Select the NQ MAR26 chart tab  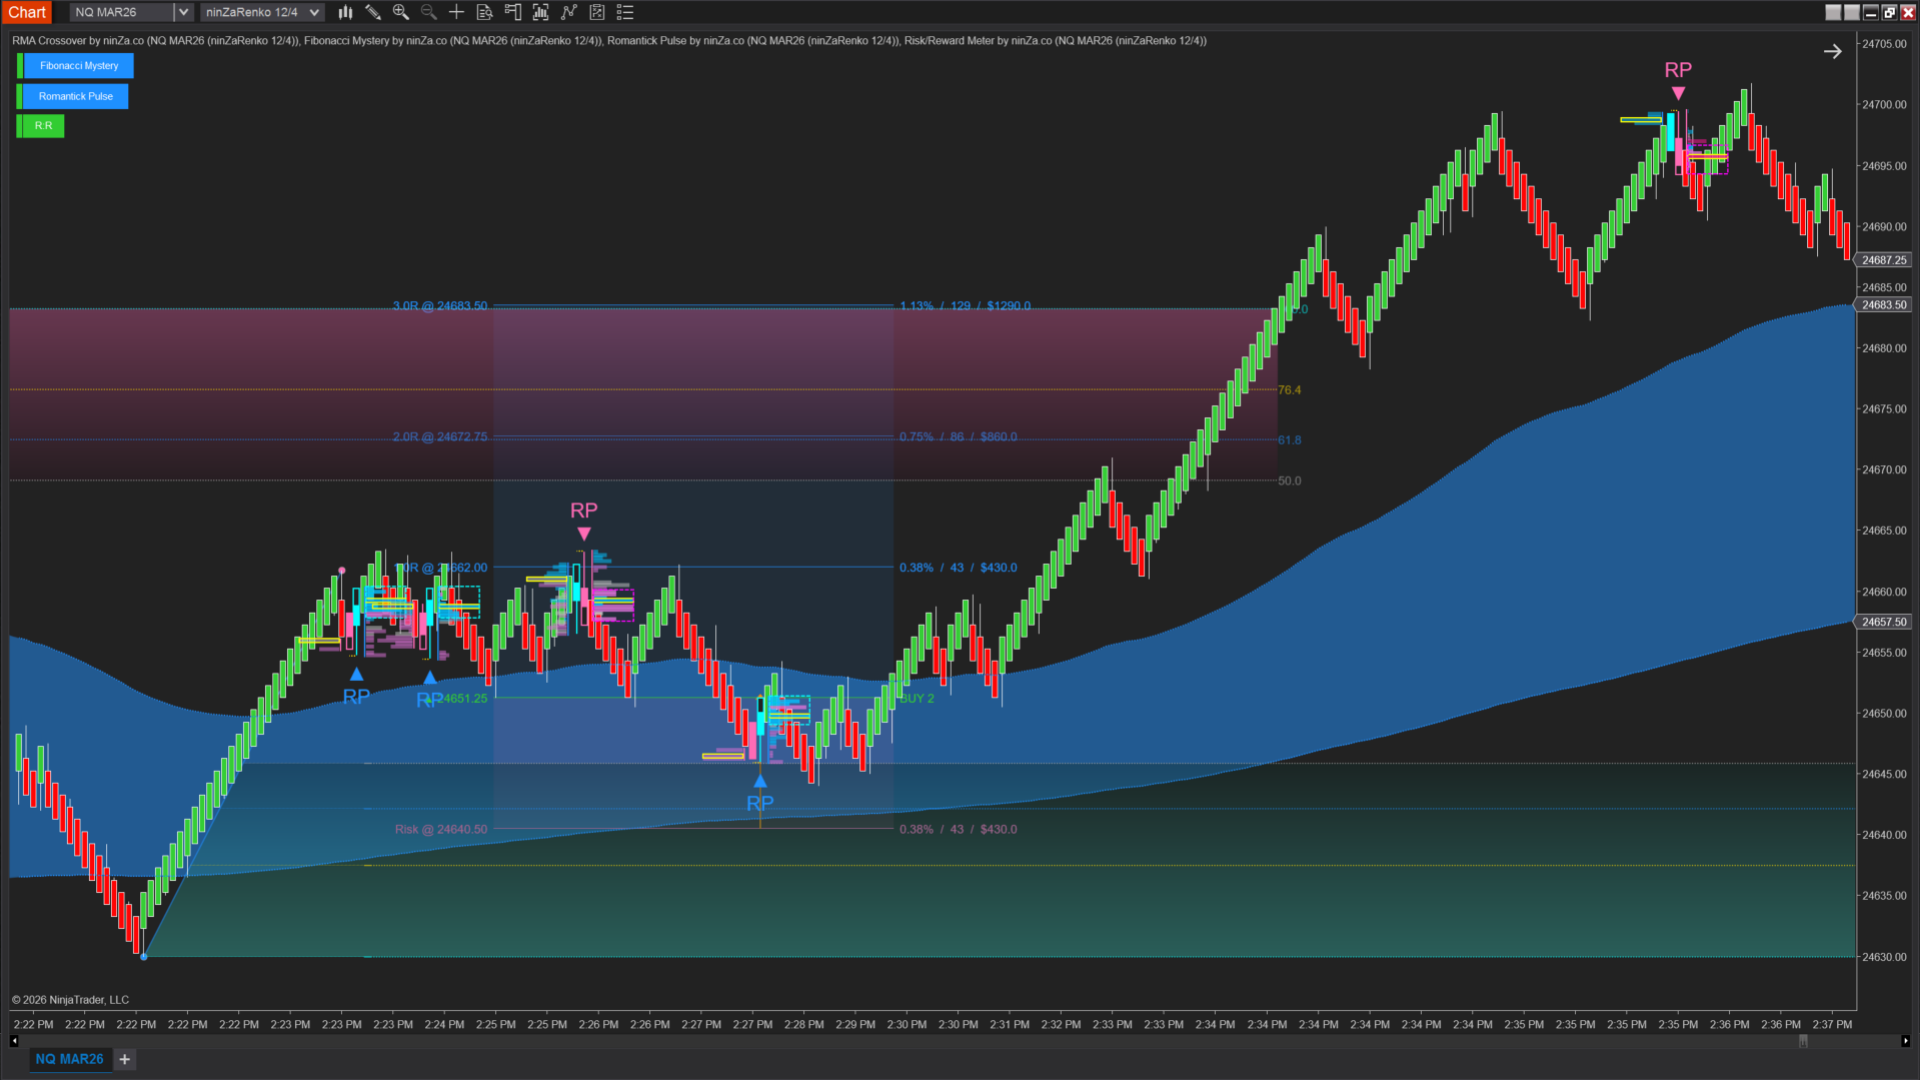click(69, 1059)
